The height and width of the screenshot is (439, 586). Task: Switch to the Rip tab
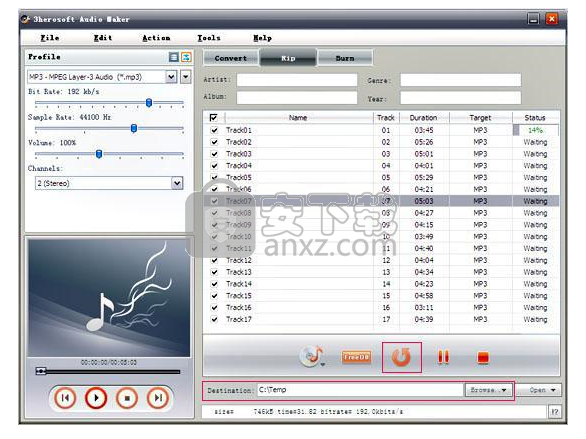click(288, 58)
